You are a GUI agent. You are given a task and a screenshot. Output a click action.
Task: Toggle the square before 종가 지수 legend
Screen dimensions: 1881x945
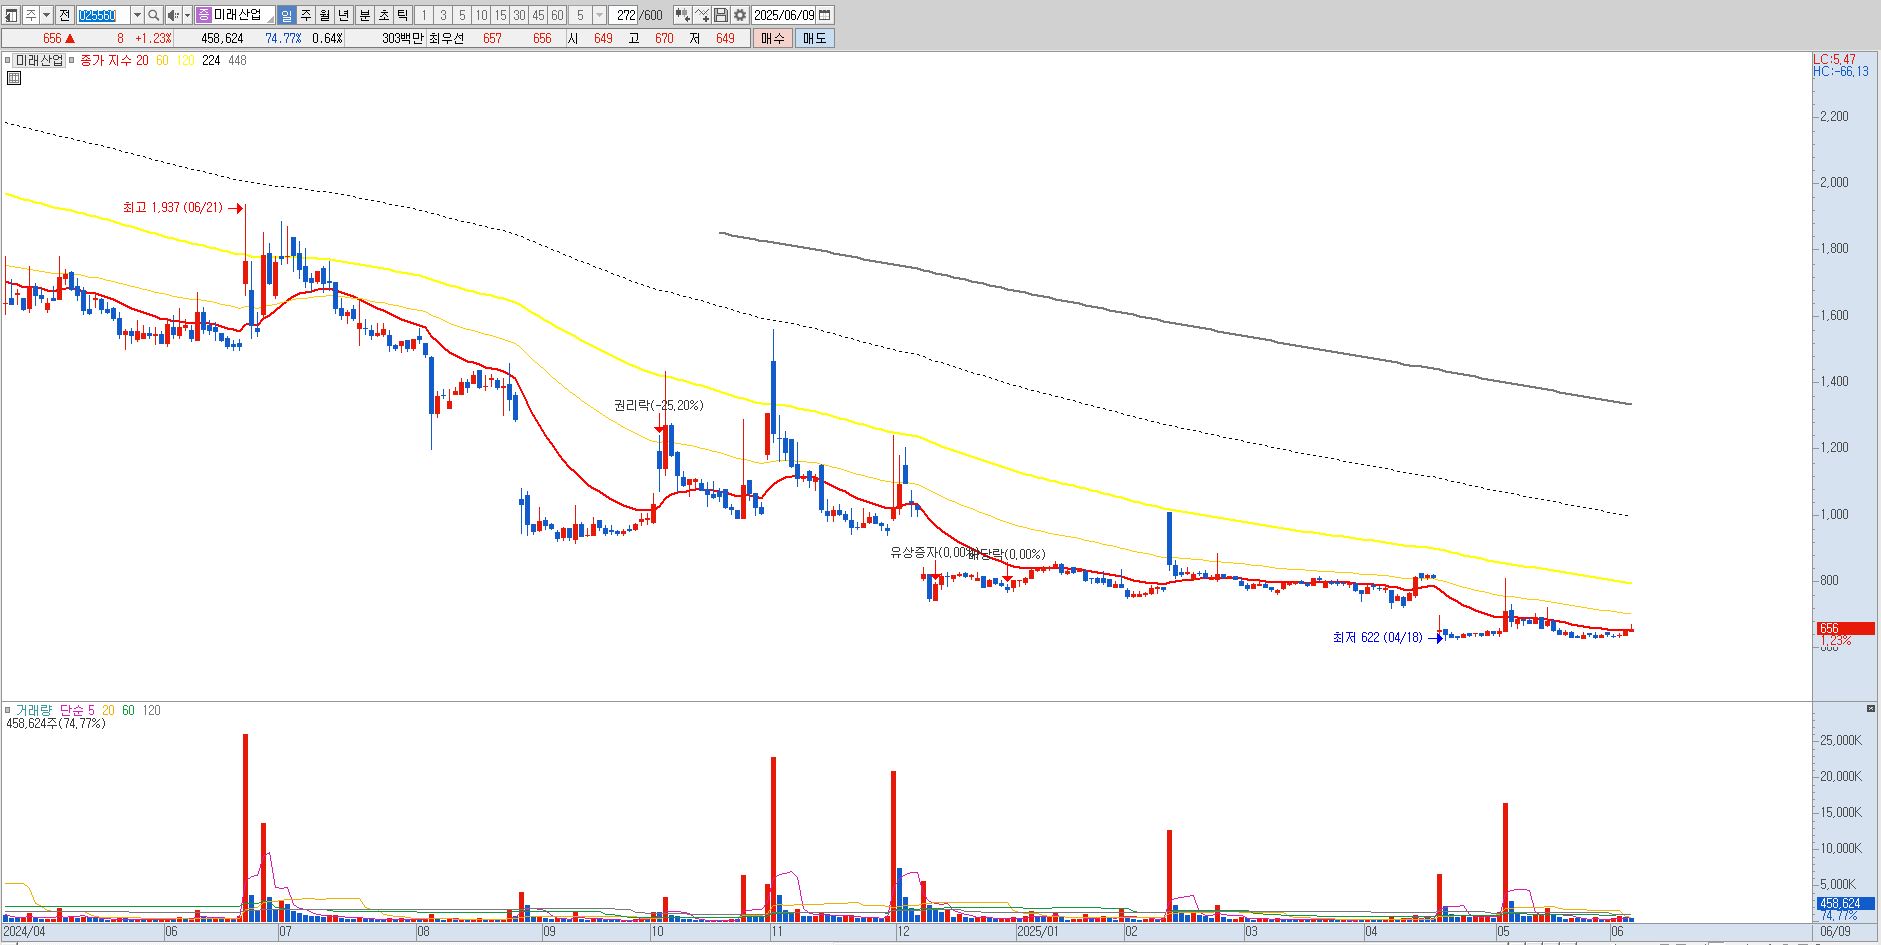[71, 60]
